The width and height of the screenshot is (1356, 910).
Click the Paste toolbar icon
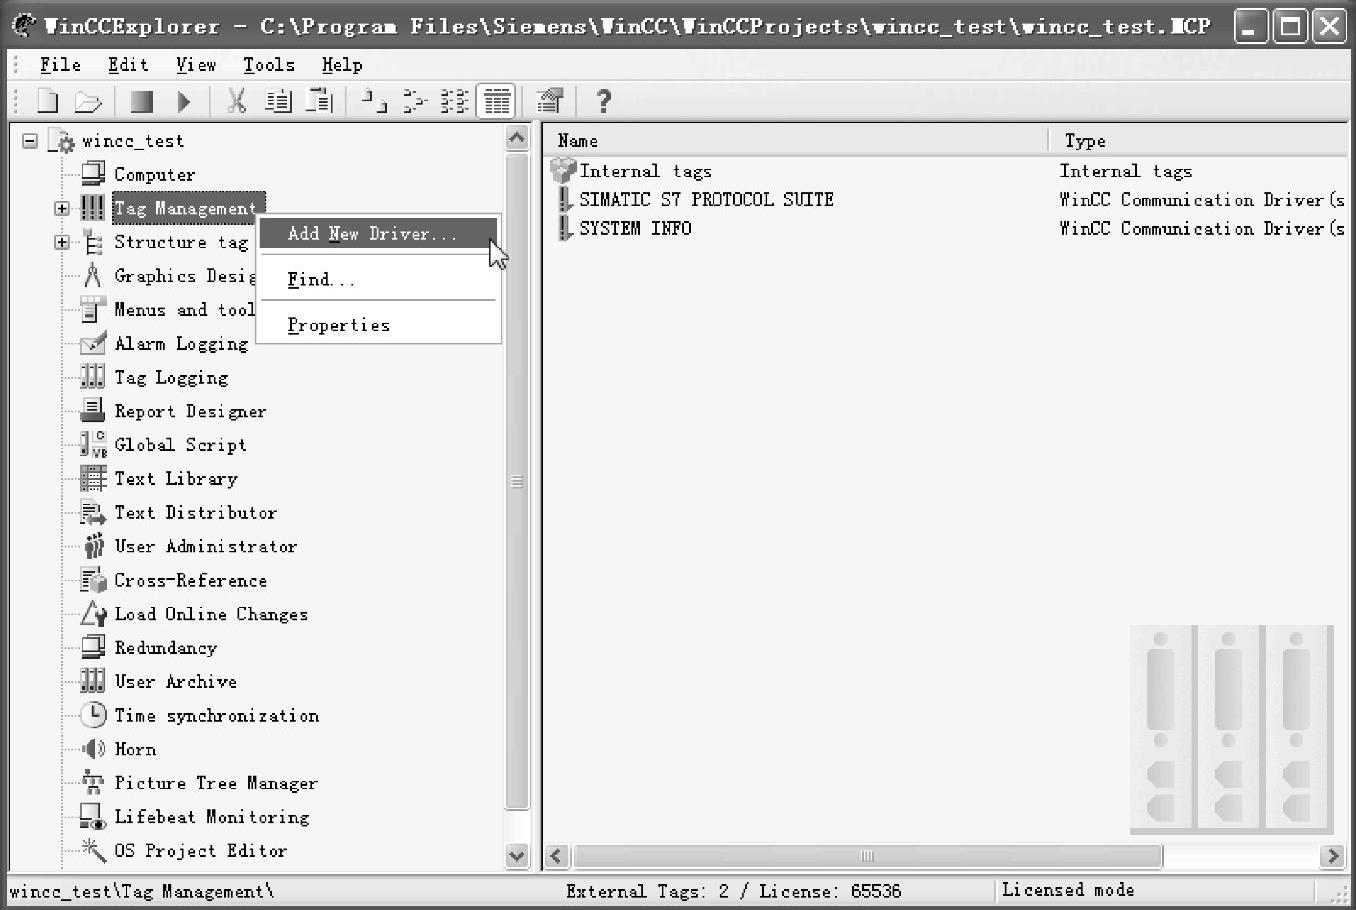[319, 101]
